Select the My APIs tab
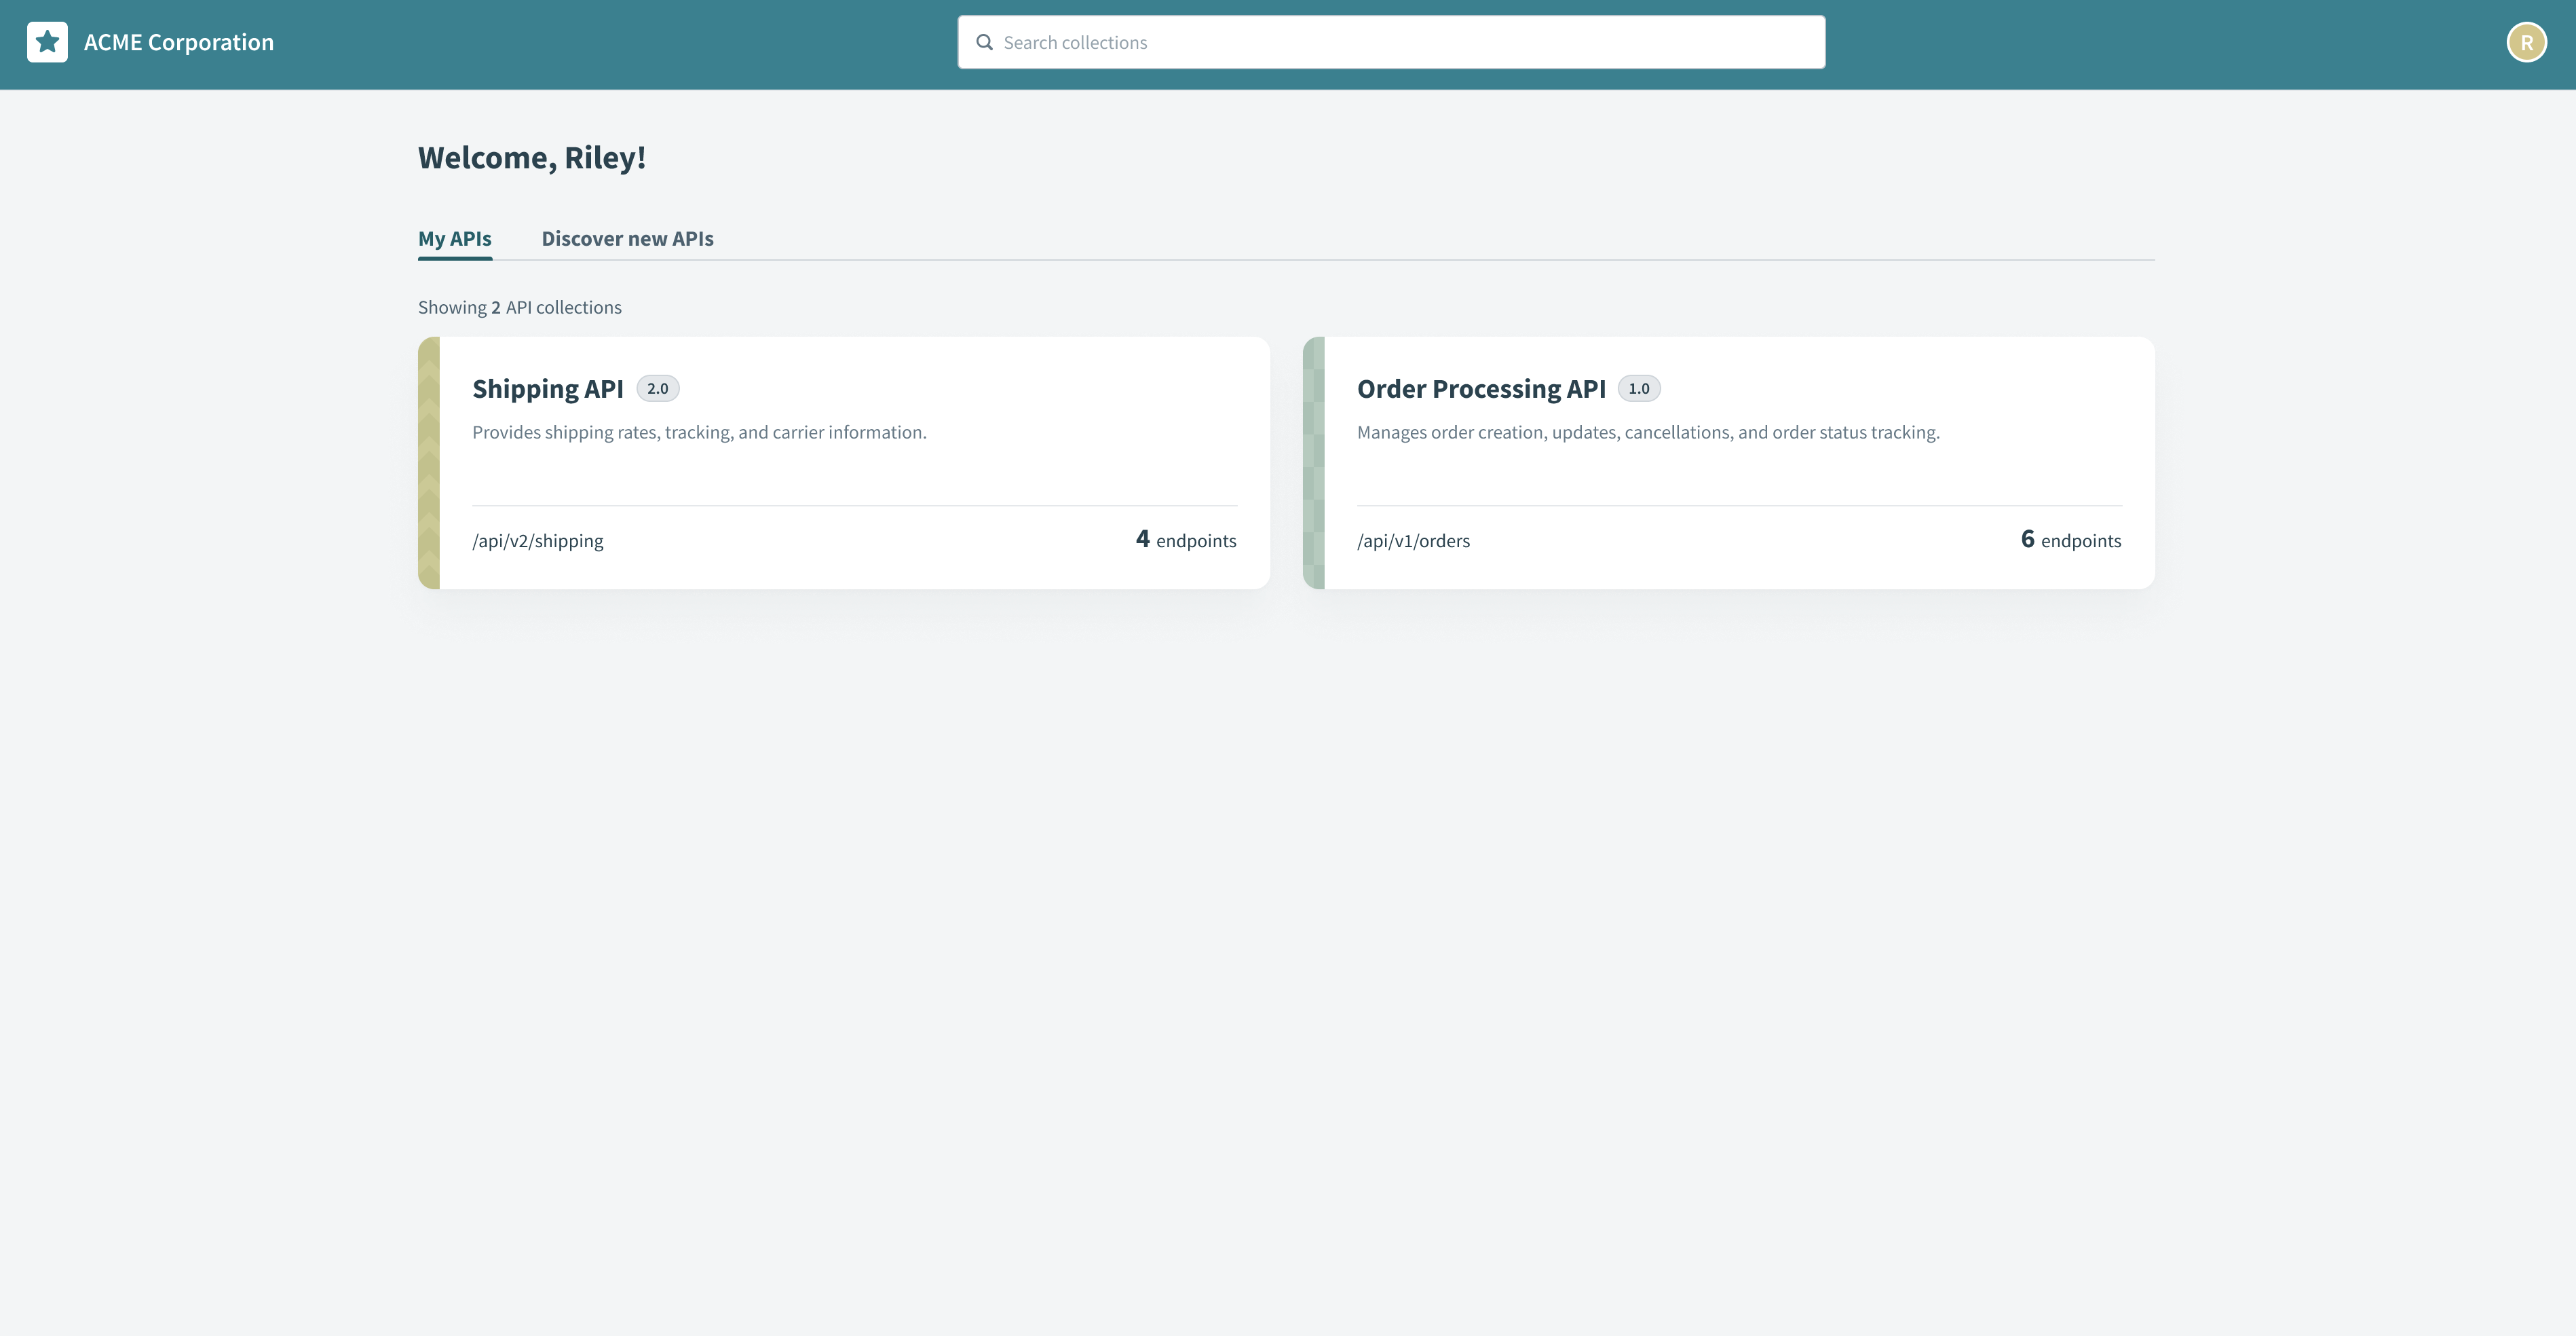 [x=455, y=239]
